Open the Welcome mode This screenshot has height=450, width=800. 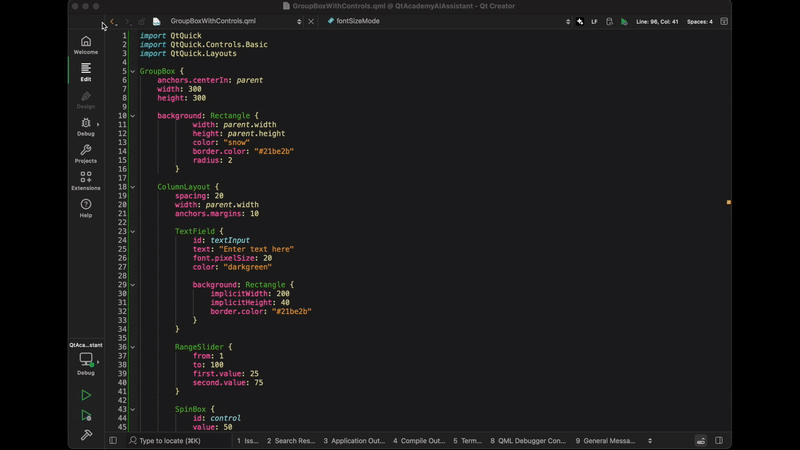85,45
